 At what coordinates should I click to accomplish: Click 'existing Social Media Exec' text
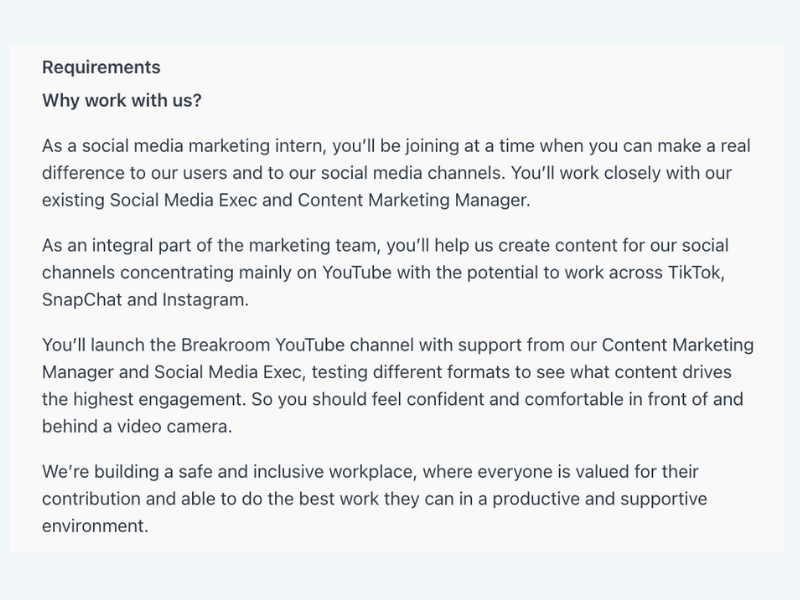(149, 200)
